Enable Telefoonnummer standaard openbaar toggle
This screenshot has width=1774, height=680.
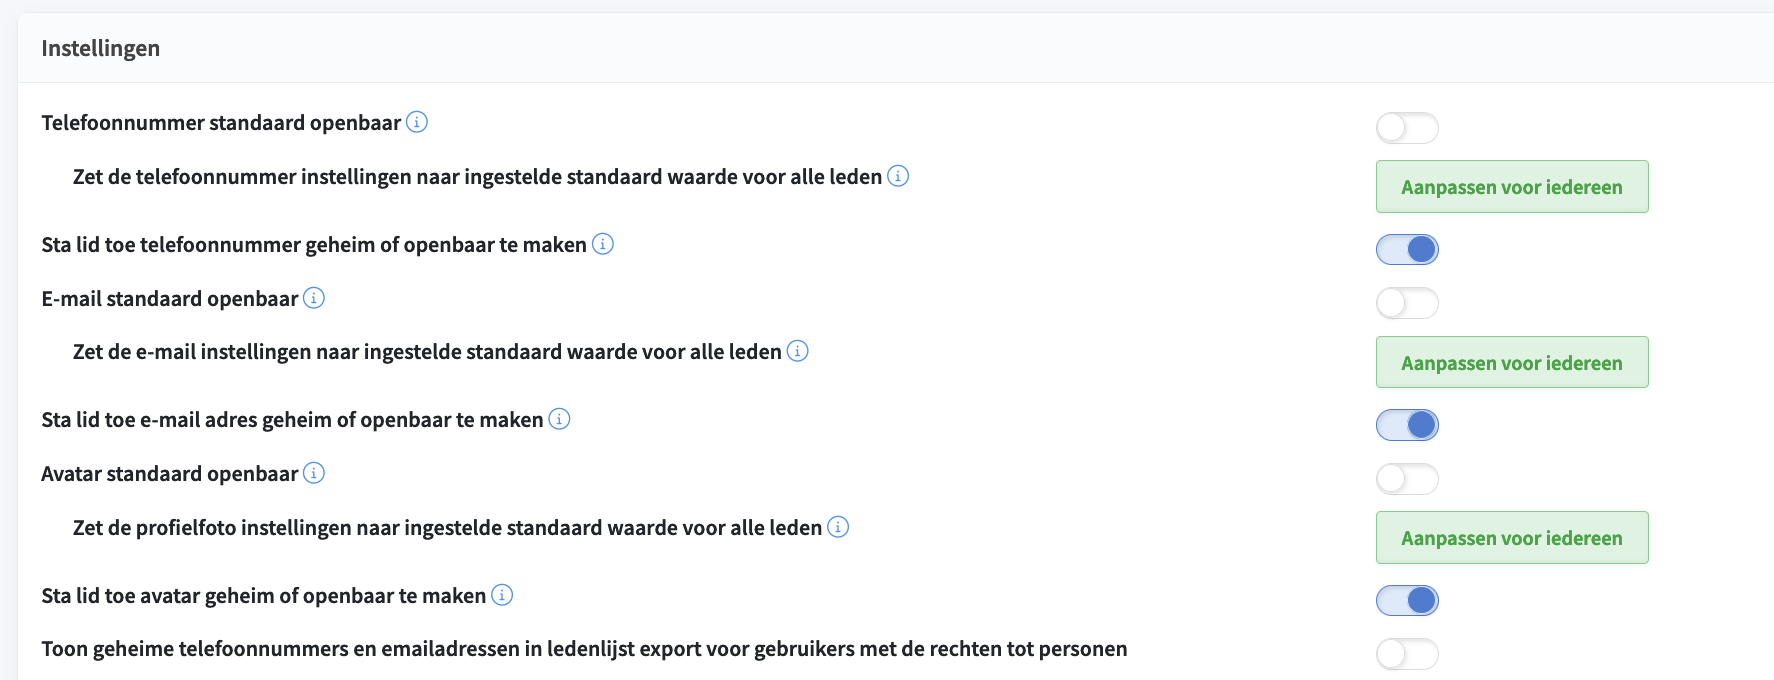(1407, 128)
